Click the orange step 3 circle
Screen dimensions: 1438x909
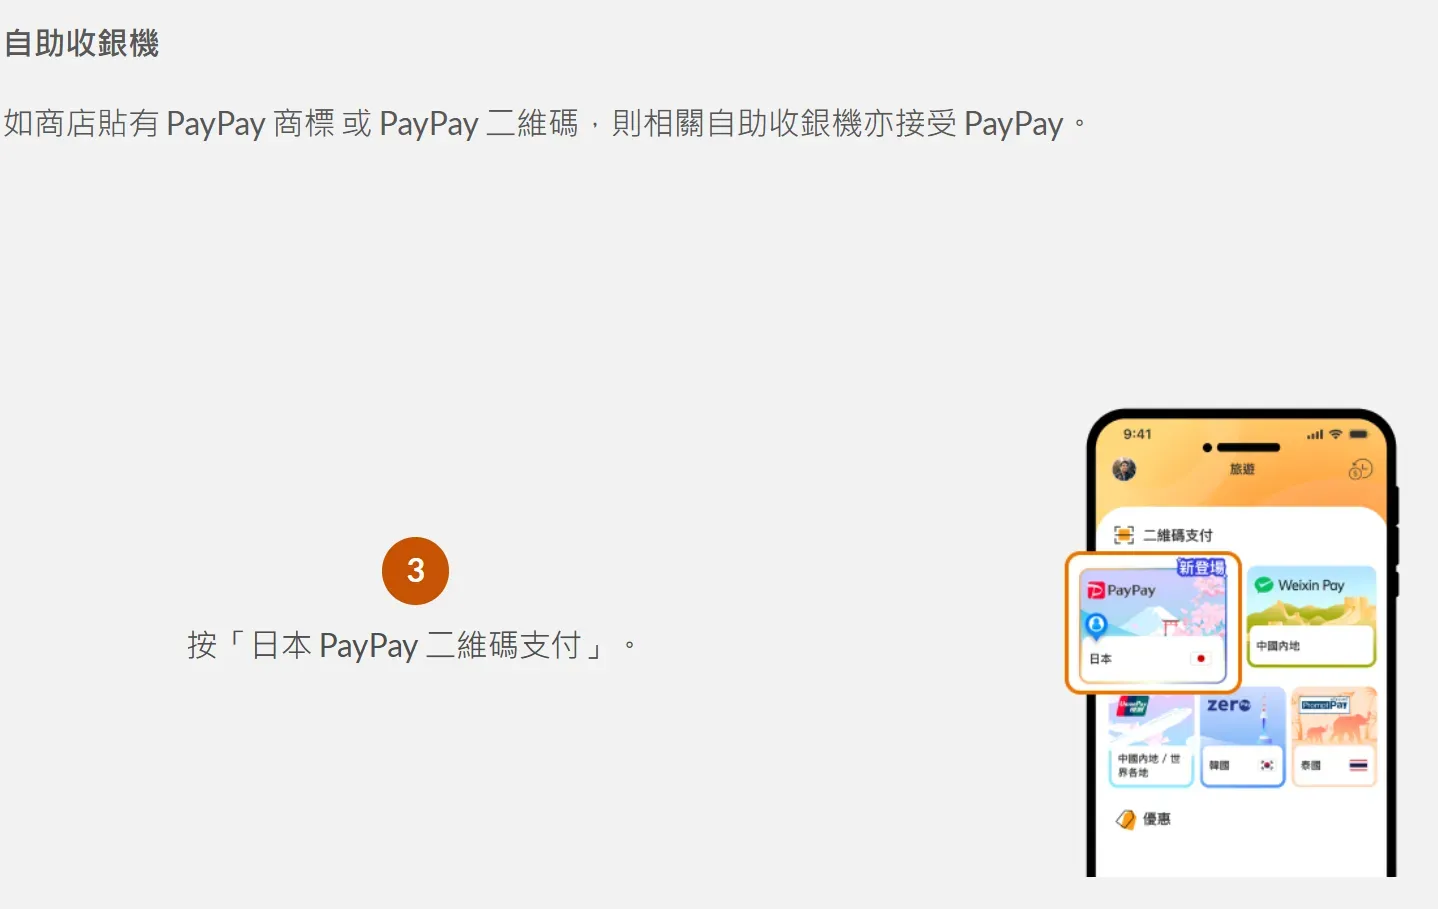pos(415,571)
